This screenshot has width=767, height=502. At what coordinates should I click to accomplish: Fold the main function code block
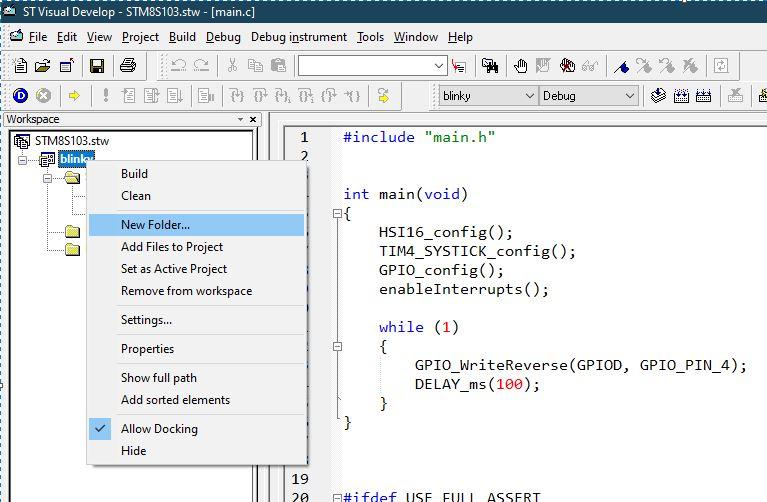point(337,213)
